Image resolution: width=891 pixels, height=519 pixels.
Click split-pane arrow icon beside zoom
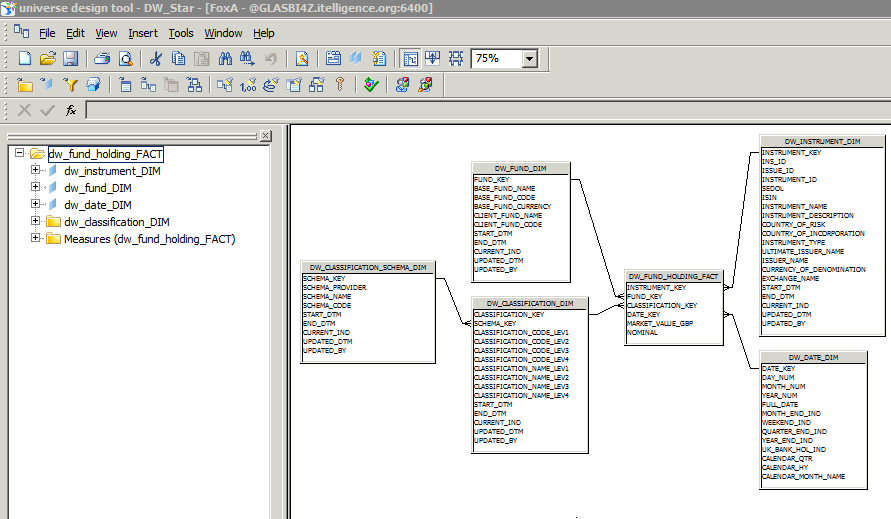point(432,59)
